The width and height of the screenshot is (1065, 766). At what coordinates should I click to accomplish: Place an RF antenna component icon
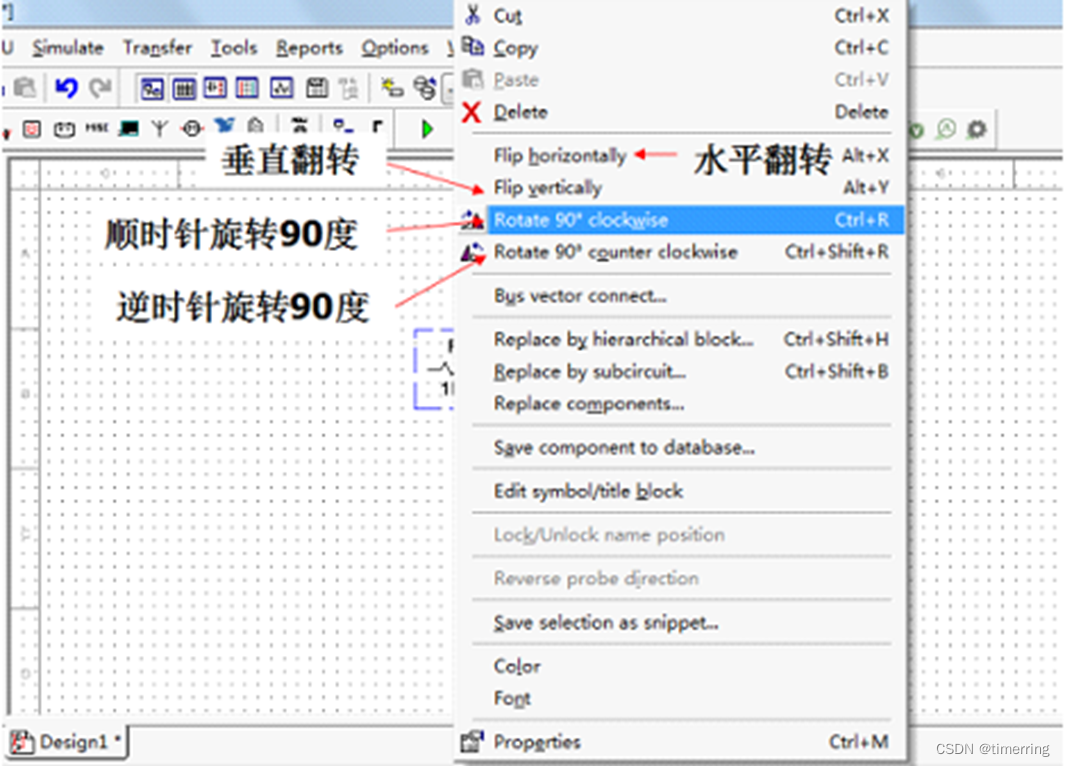[x=160, y=128]
